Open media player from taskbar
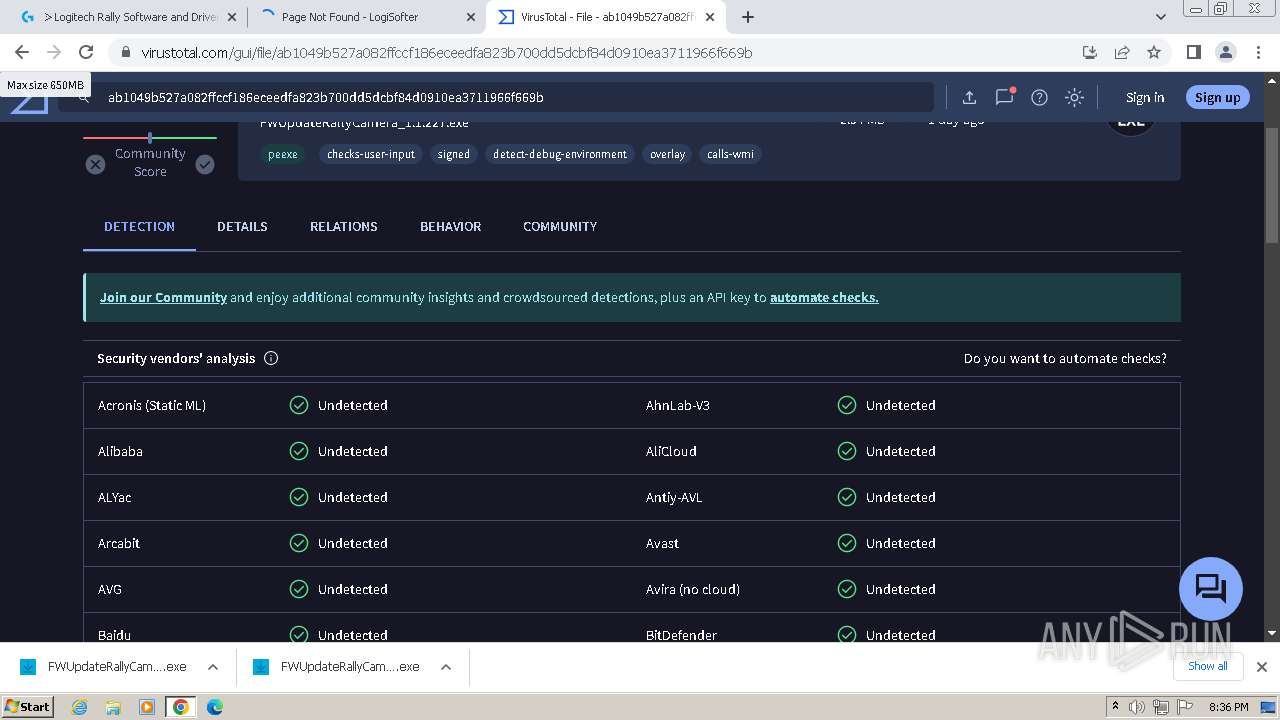The height and width of the screenshot is (720, 1280). click(147, 707)
